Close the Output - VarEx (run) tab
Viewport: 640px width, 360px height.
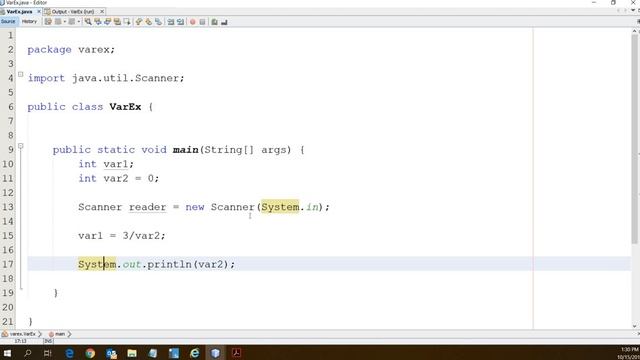tap(102, 11)
